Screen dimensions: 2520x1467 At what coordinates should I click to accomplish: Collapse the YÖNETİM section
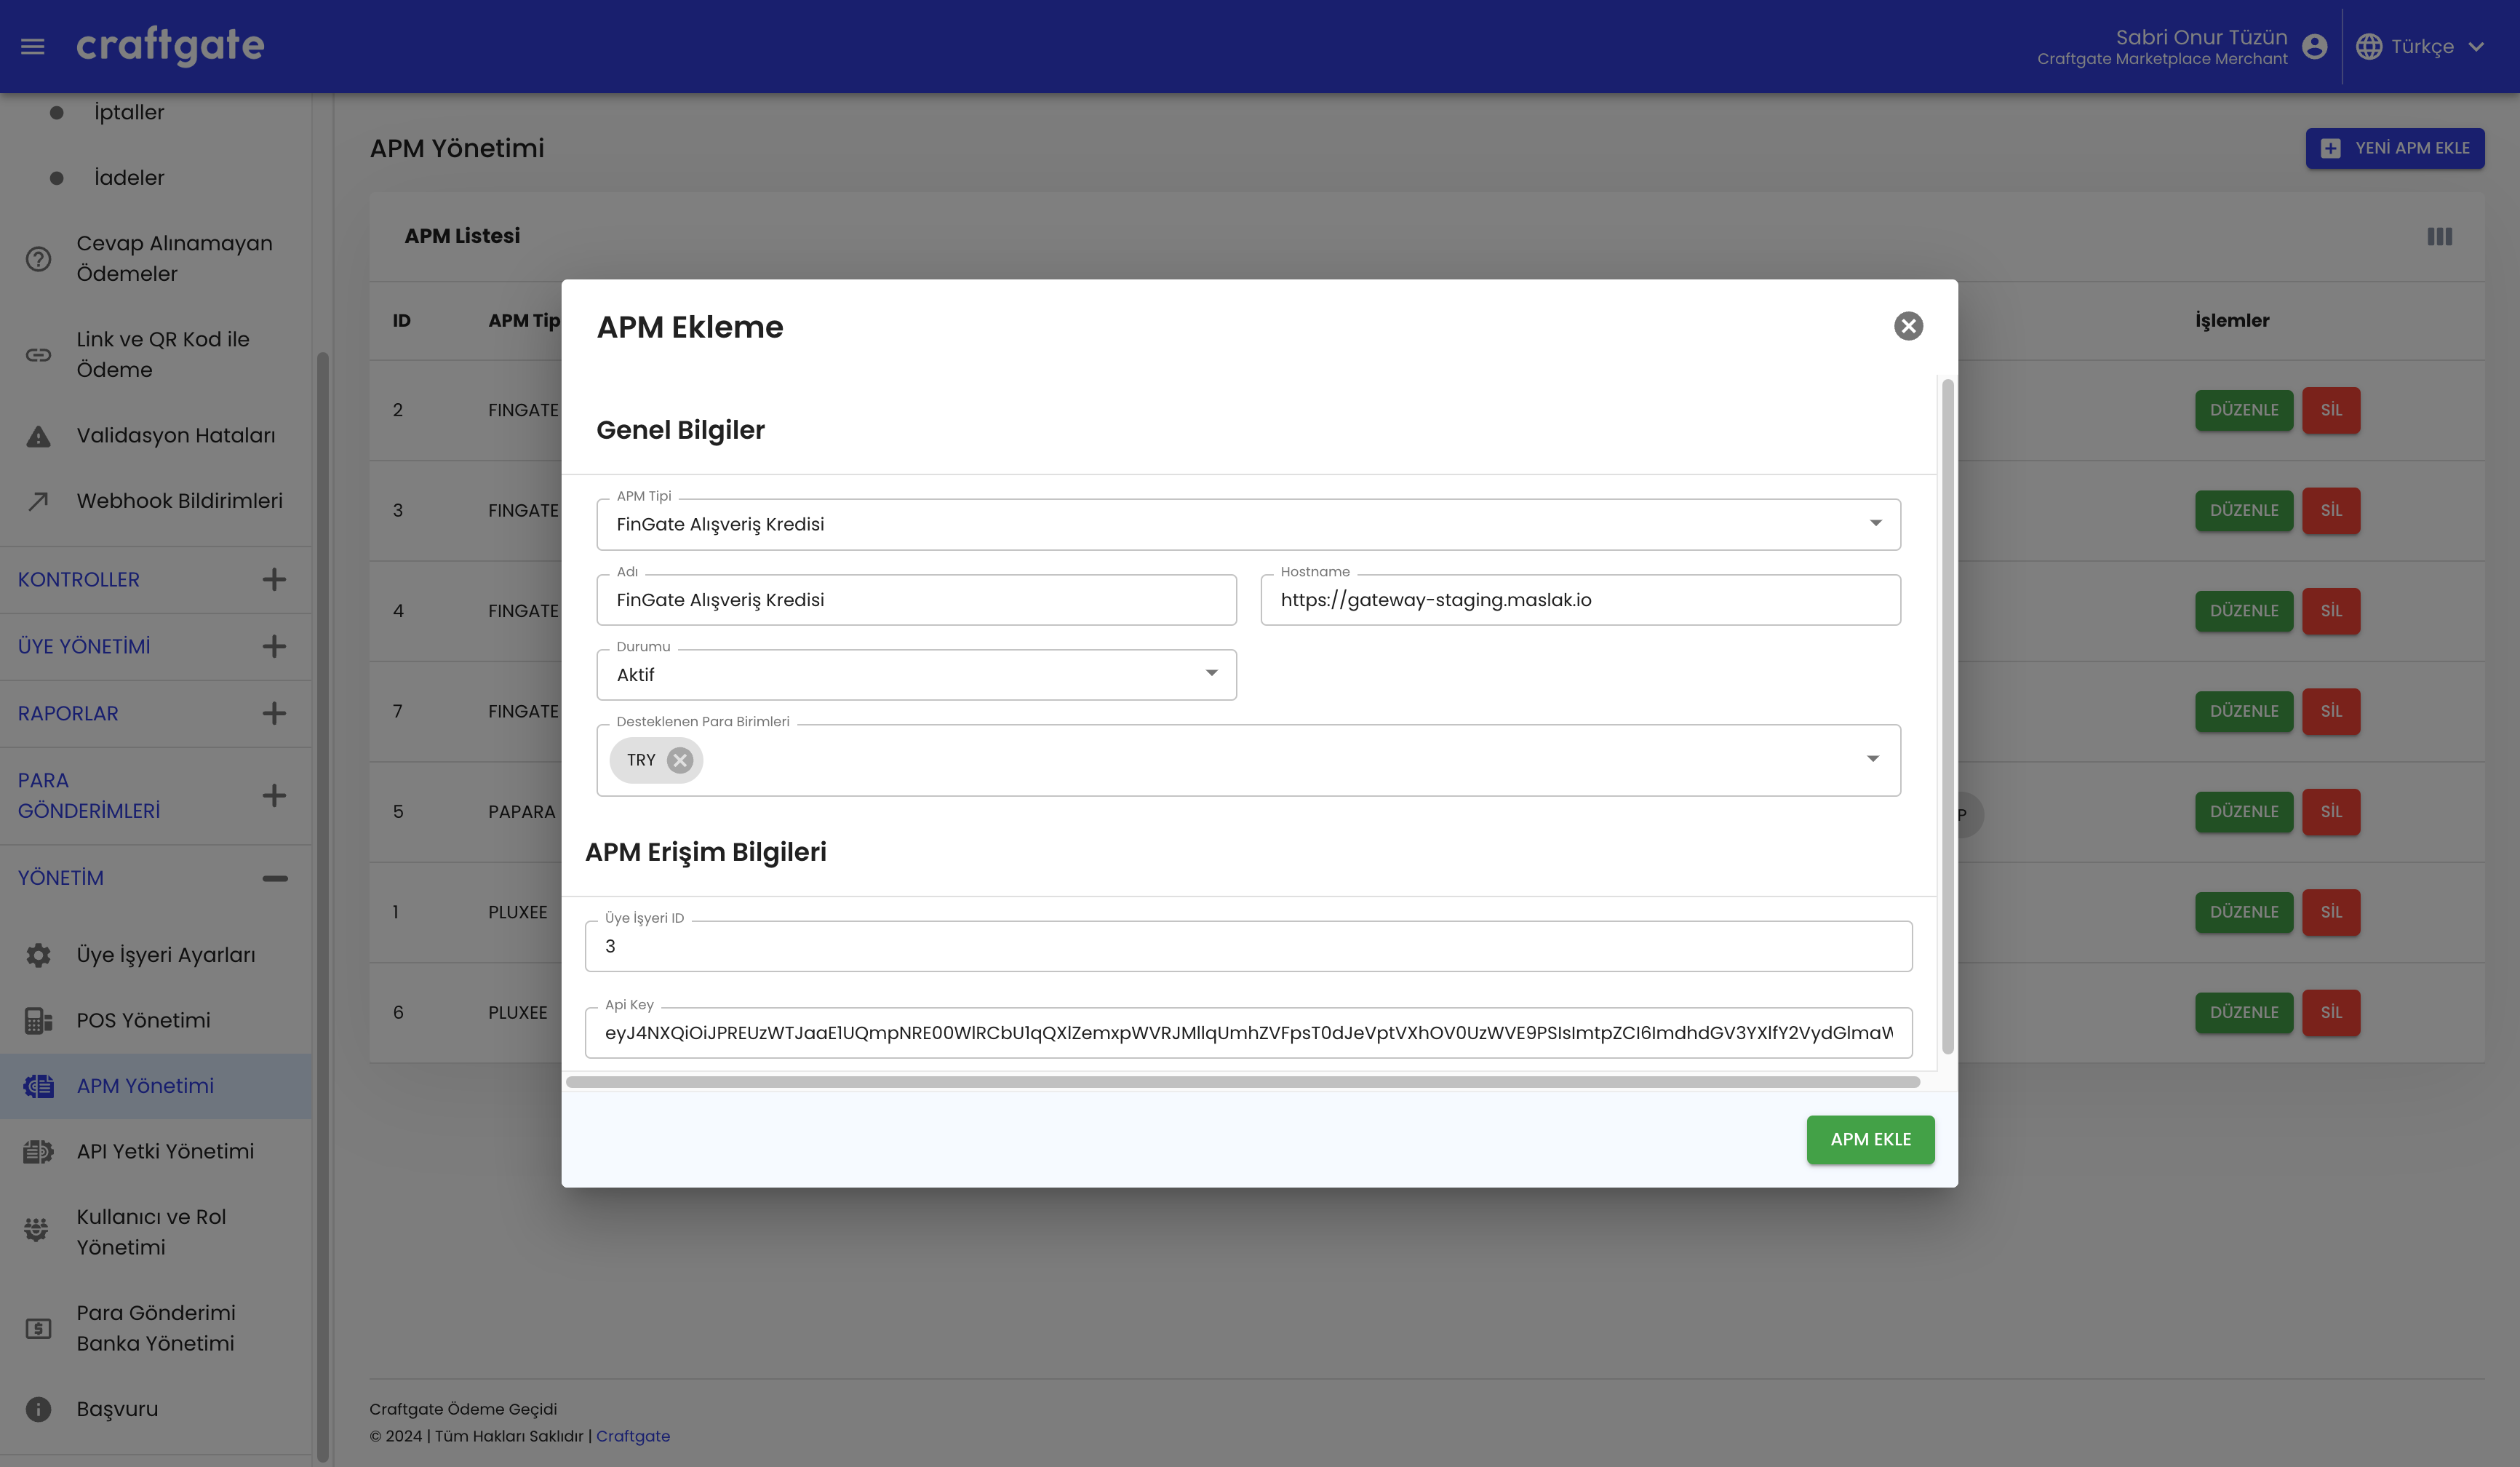275,878
